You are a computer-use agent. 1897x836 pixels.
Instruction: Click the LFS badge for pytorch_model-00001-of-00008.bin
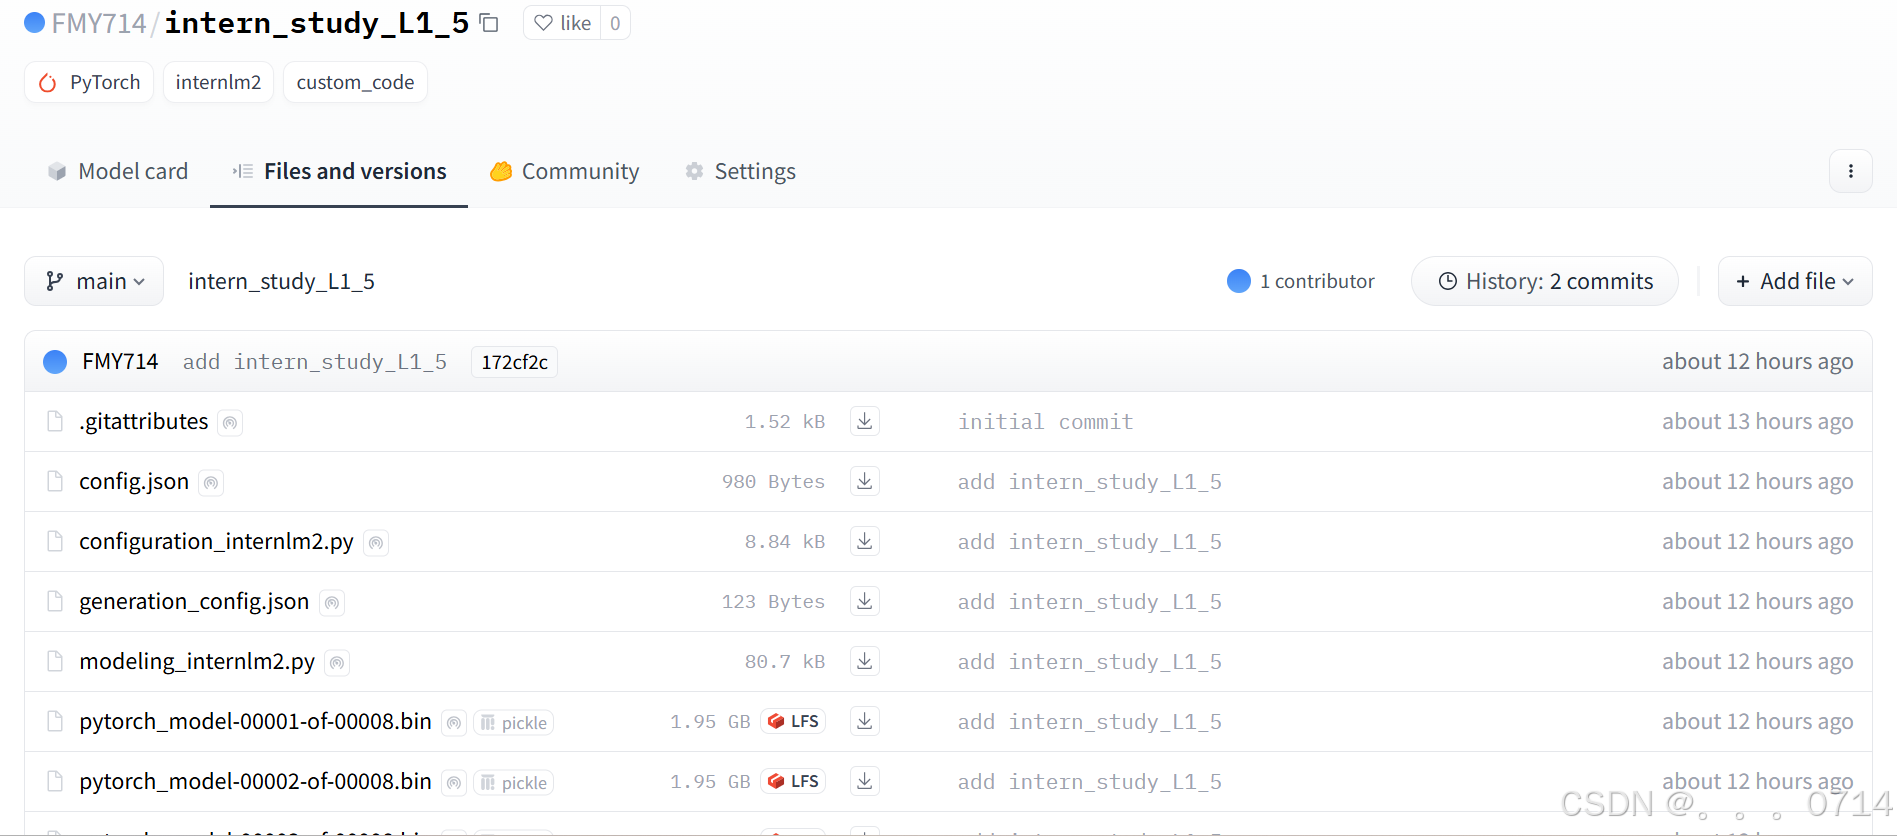tap(793, 721)
